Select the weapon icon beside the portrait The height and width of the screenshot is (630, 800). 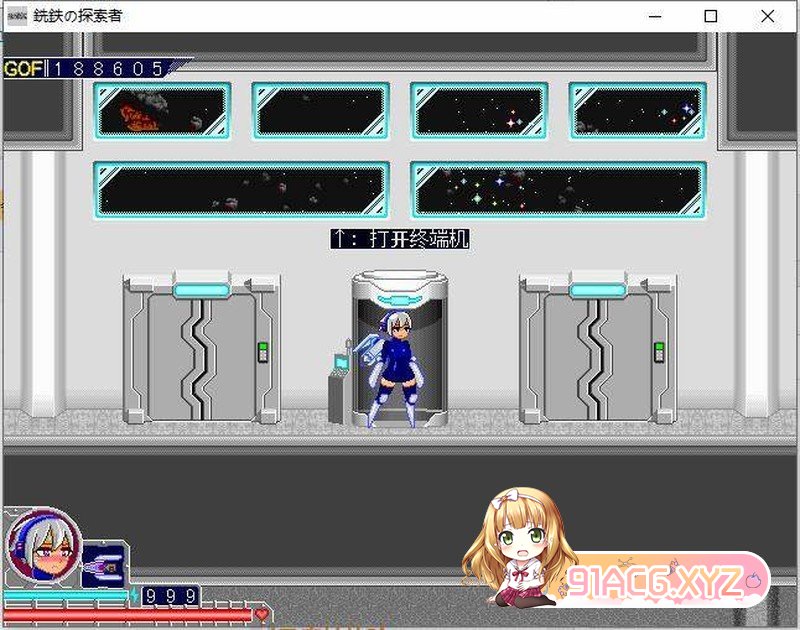coord(103,563)
